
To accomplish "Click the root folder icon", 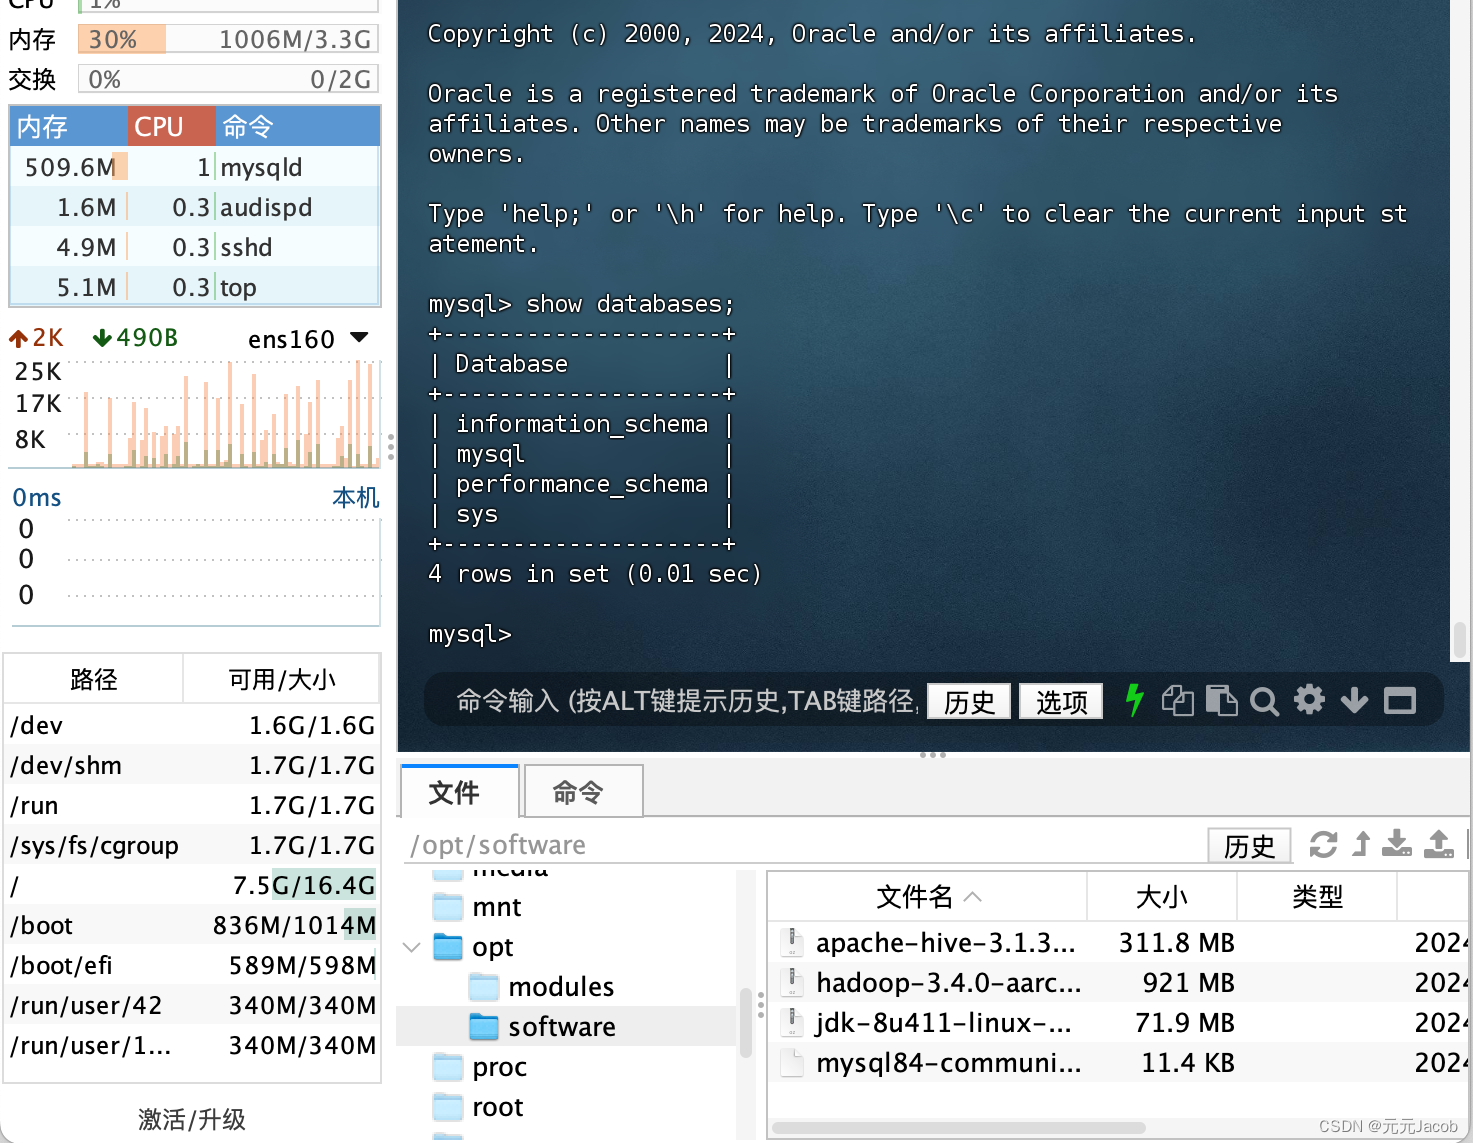I will 448,1106.
